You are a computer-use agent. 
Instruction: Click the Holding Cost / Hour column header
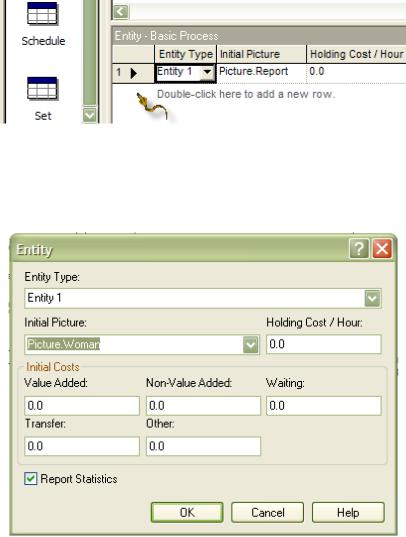[356, 54]
